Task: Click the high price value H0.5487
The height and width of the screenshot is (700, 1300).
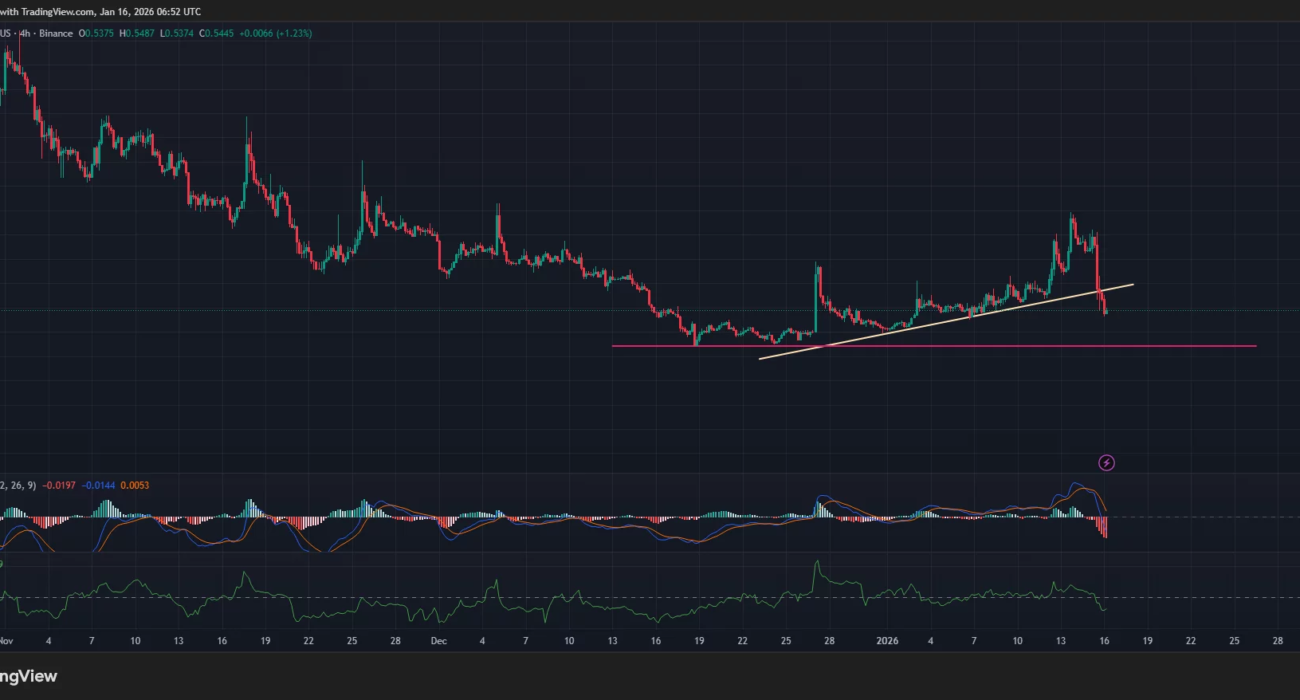Action: [137, 33]
